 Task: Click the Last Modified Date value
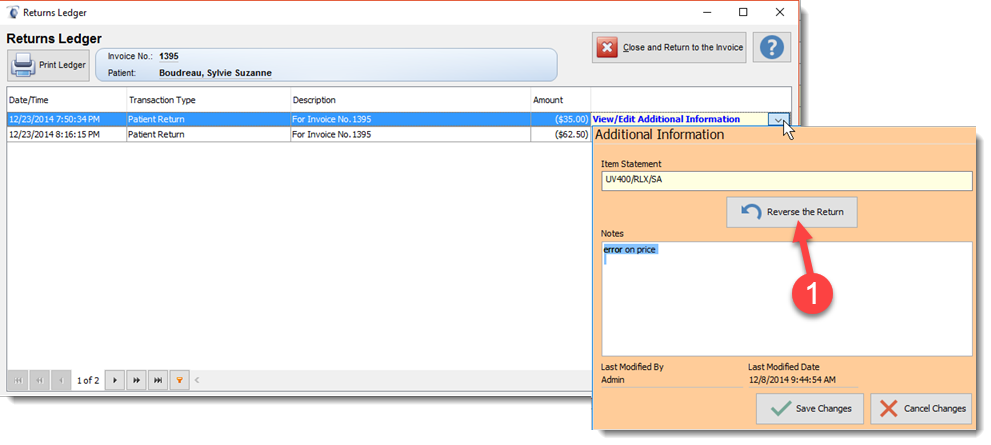pos(792,380)
